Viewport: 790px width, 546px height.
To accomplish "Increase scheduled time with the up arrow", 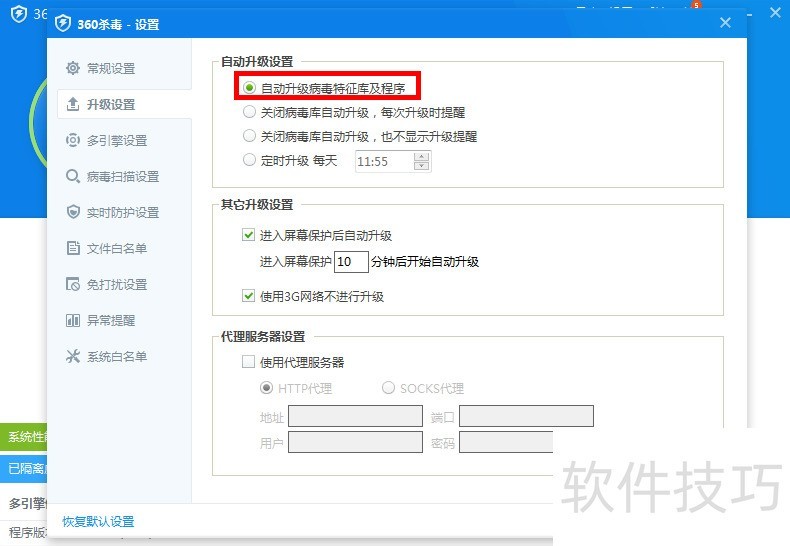I will 422,157.
